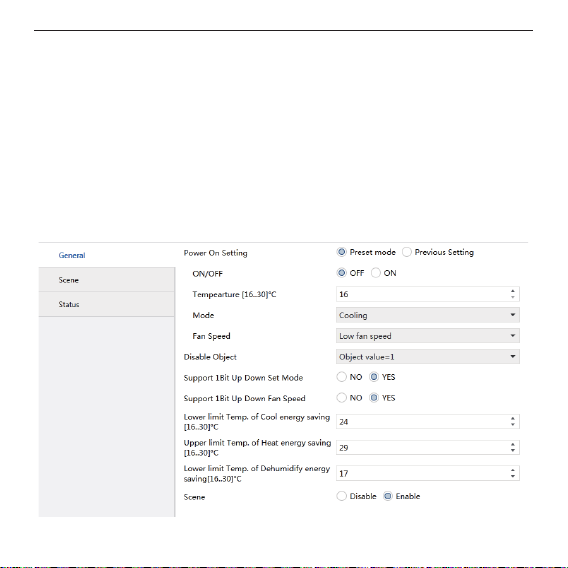Disable the Scene option

click(341, 496)
